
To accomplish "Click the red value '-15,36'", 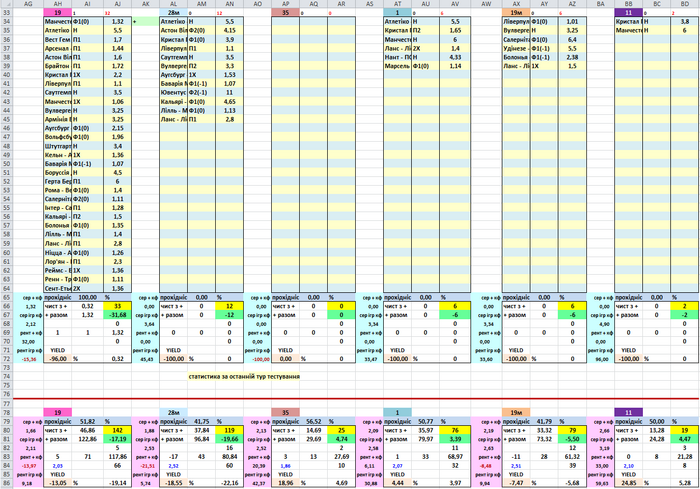I will (29, 359).
